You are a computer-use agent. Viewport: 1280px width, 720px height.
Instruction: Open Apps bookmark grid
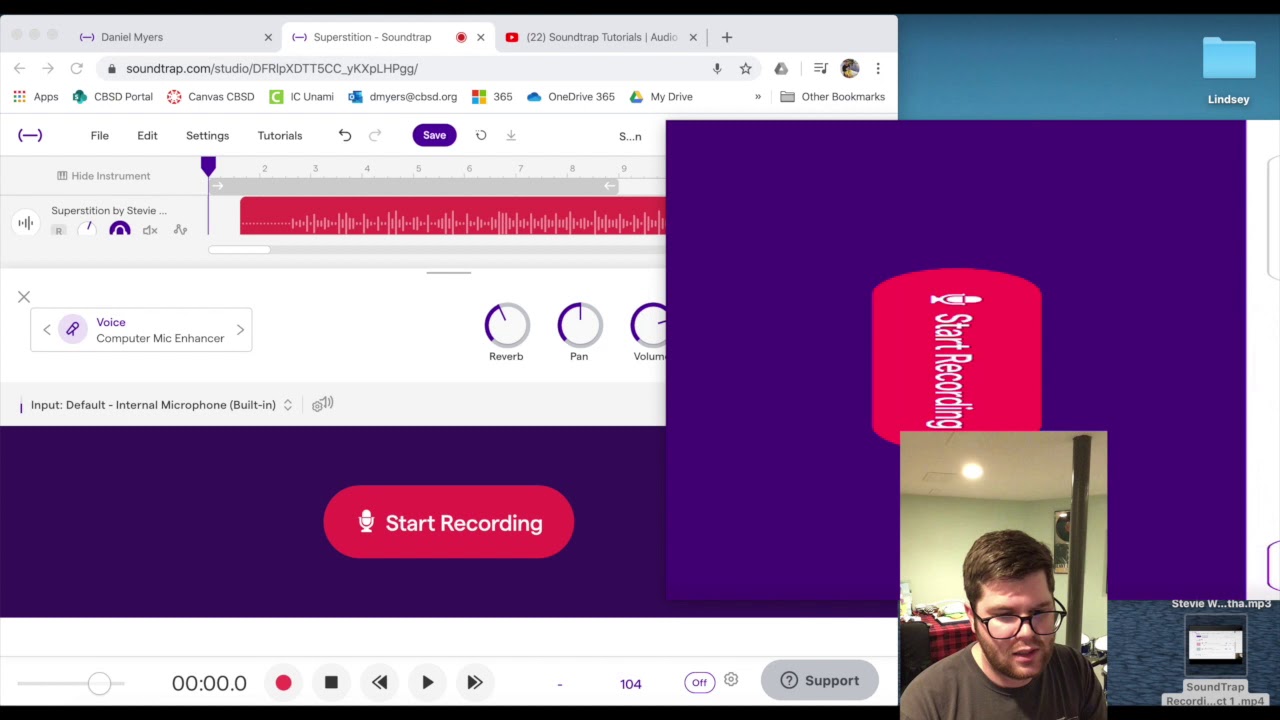36,97
